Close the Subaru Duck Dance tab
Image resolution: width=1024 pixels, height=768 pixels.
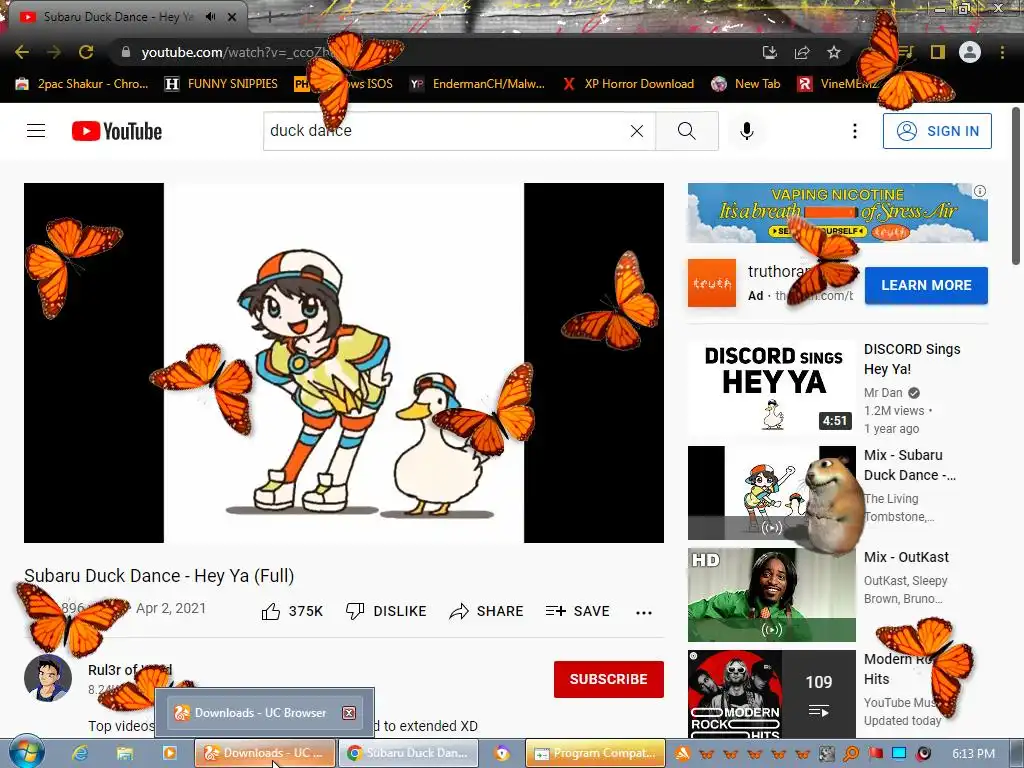232,17
